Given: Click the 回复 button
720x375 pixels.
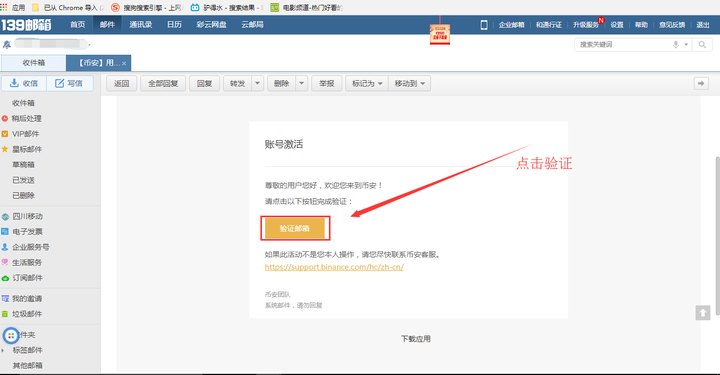Looking at the screenshot, I should [x=204, y=84].
